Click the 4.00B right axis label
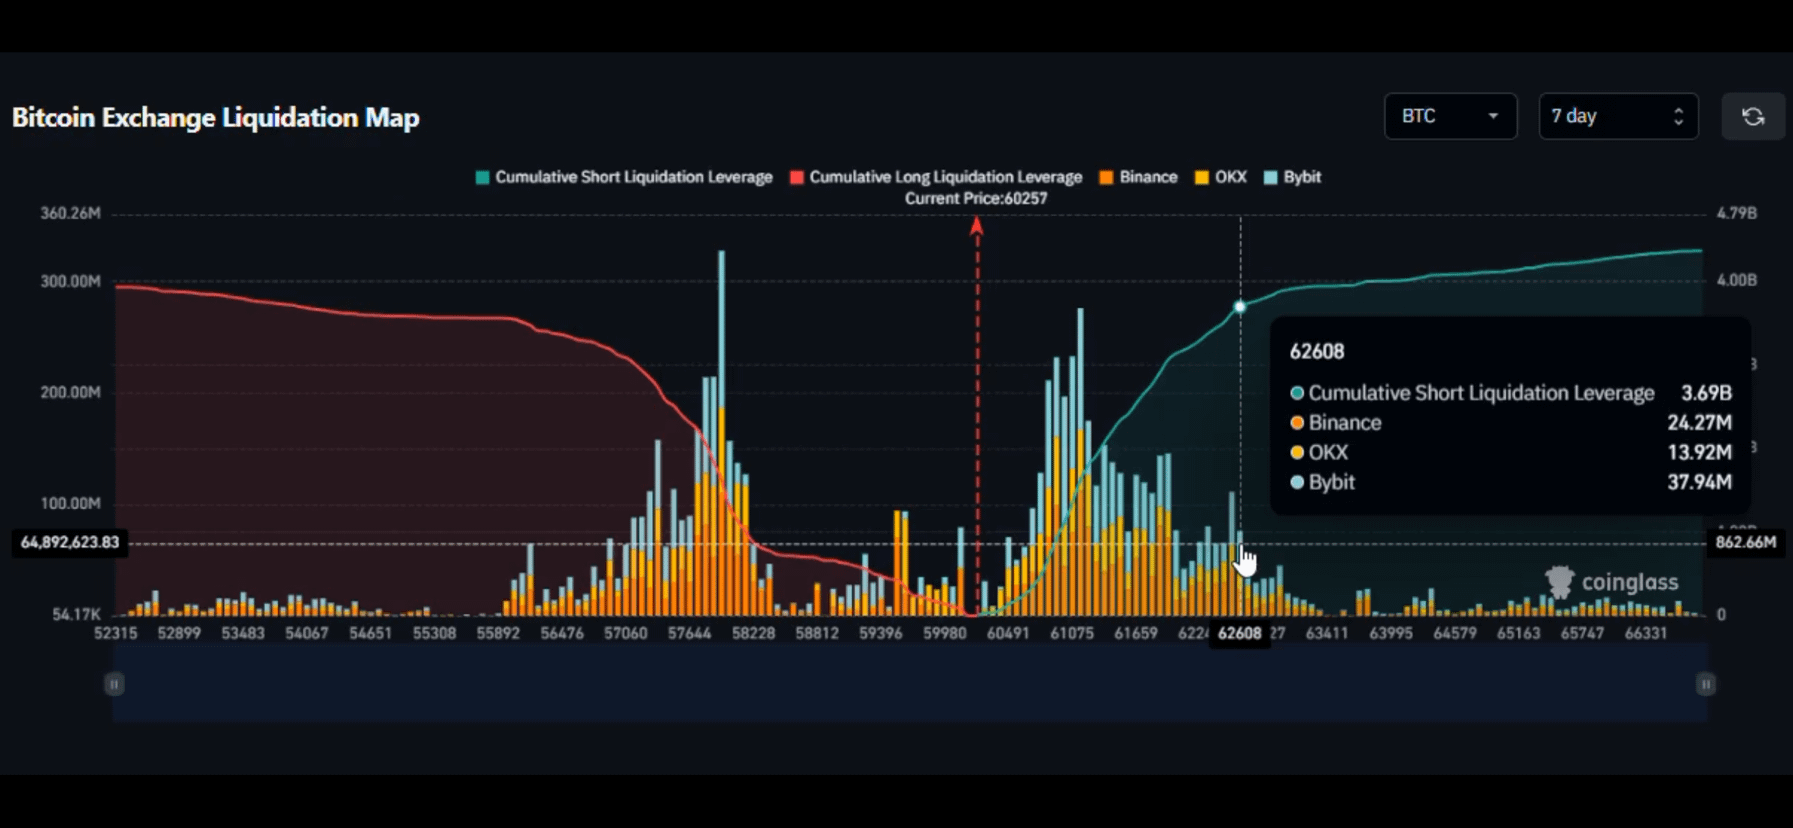The width and height of the screenshot is (1793, 828). [x=1737, y=280]
